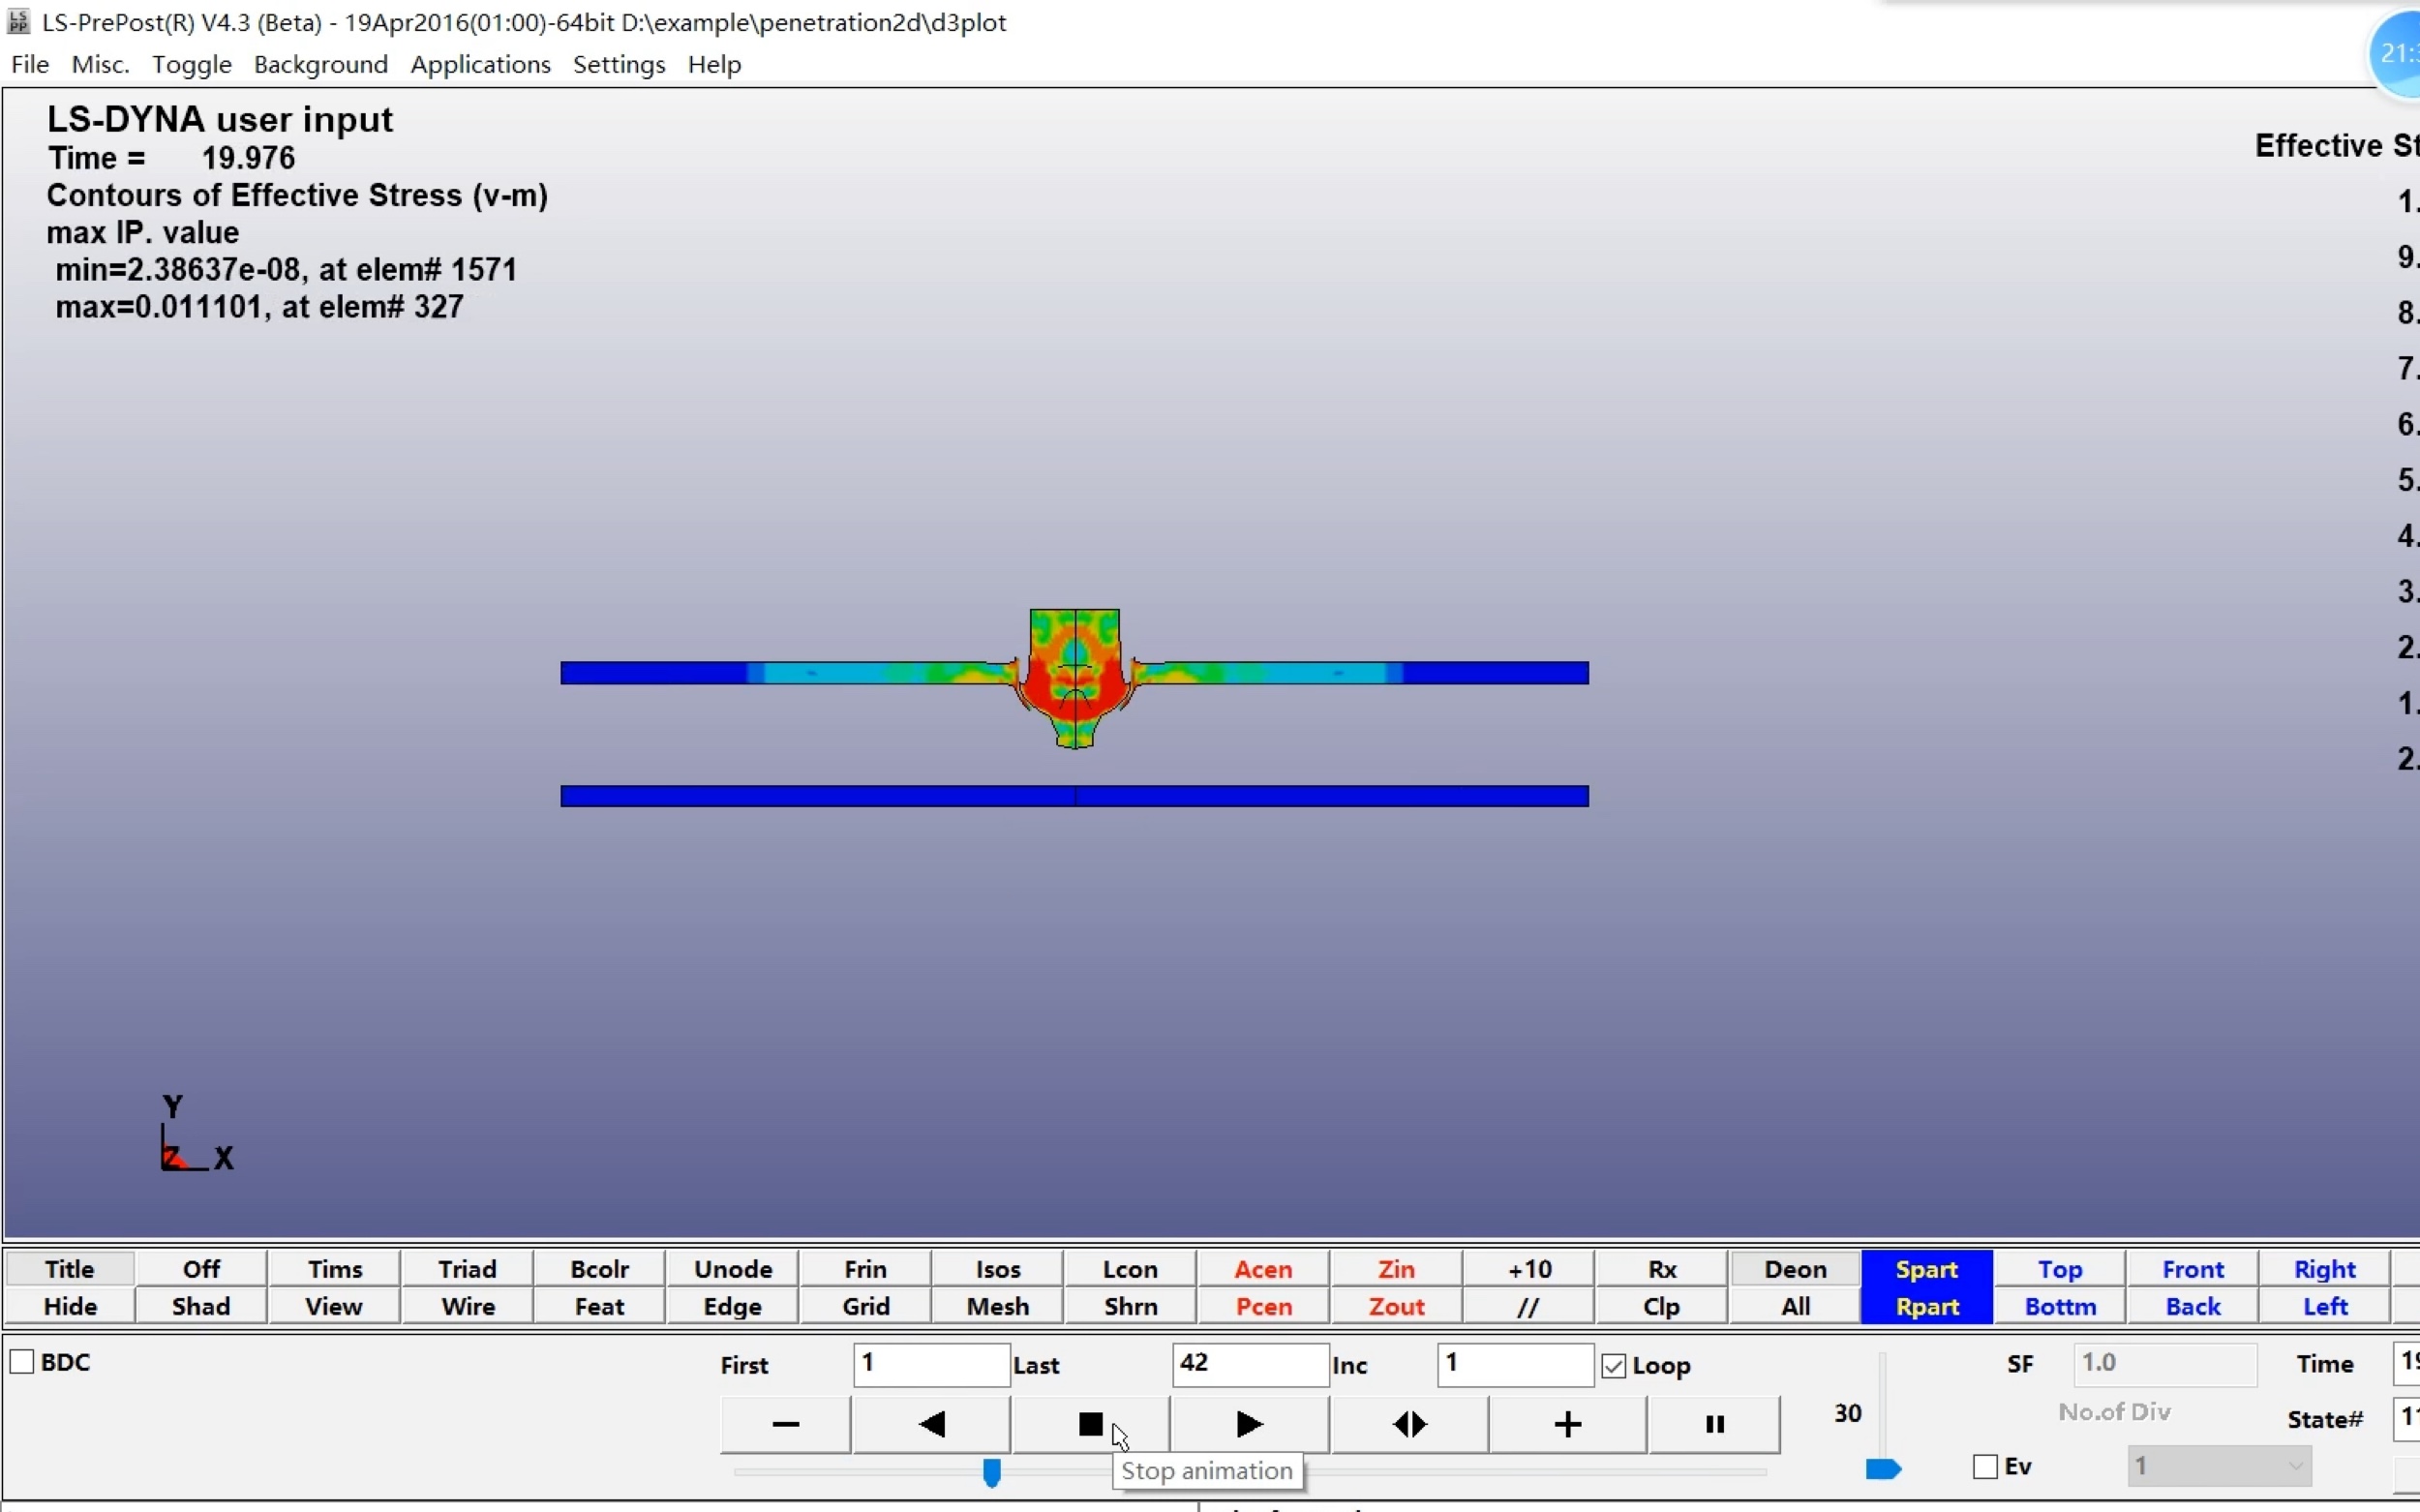Switch to Wire display mode

pyautogui.click(x=466, y=1306)
